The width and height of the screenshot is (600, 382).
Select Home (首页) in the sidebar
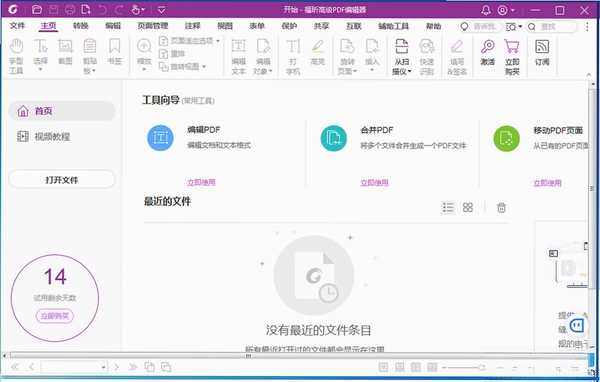coord(62,111)
